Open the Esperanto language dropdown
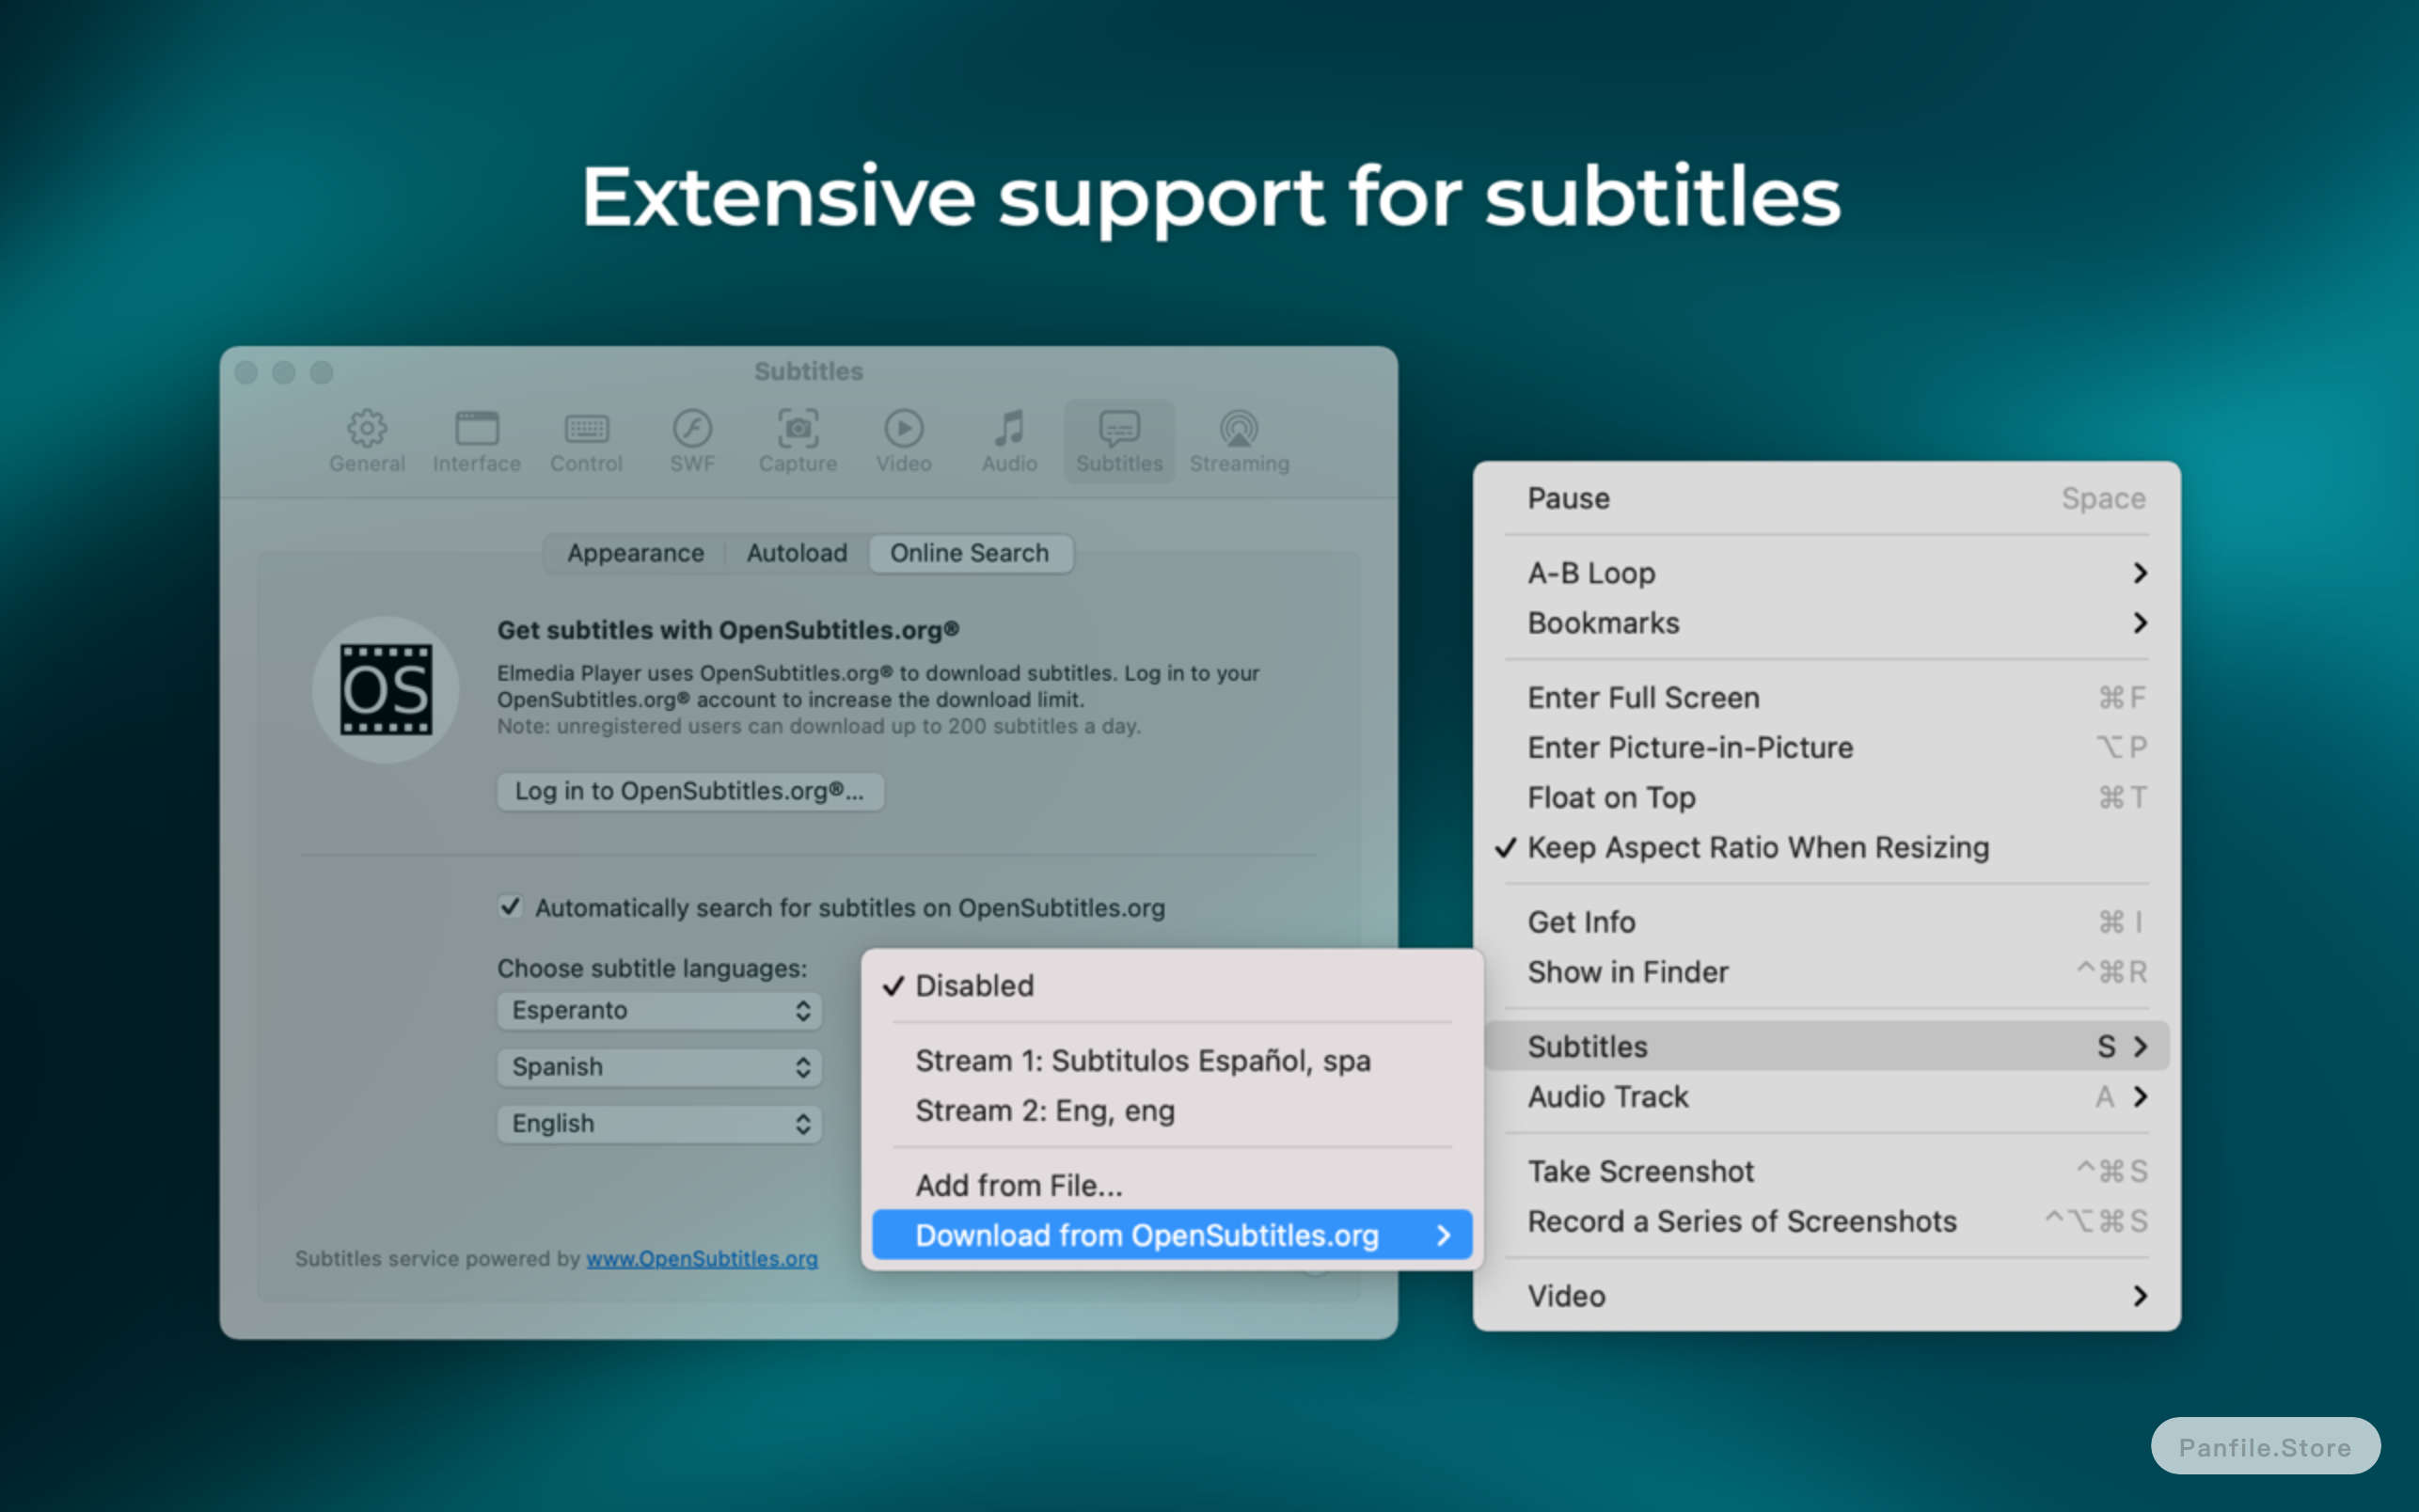This screenshot has height=1512, width=2419. [x=660, y=1010]
